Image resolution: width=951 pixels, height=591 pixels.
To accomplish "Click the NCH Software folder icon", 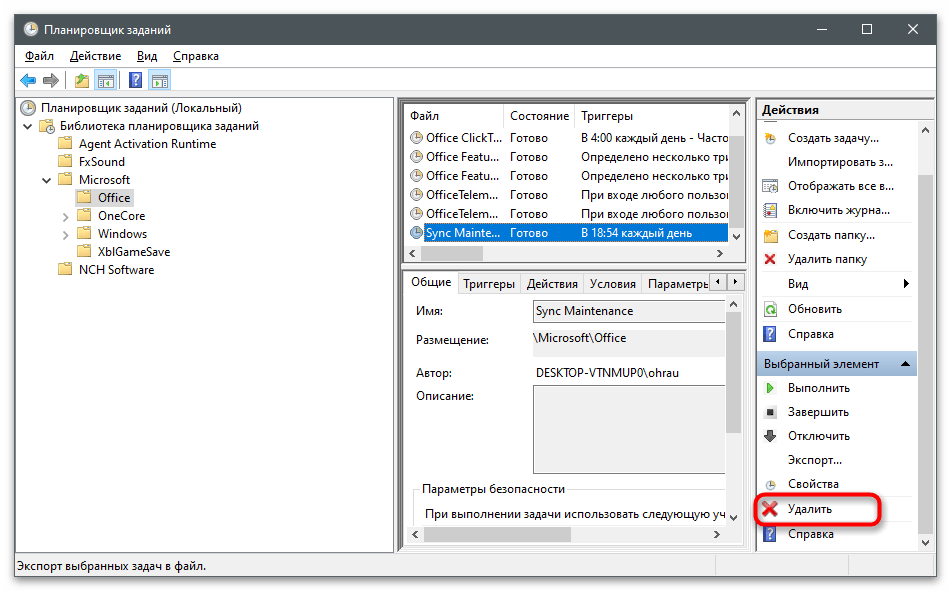I will 65,270.
